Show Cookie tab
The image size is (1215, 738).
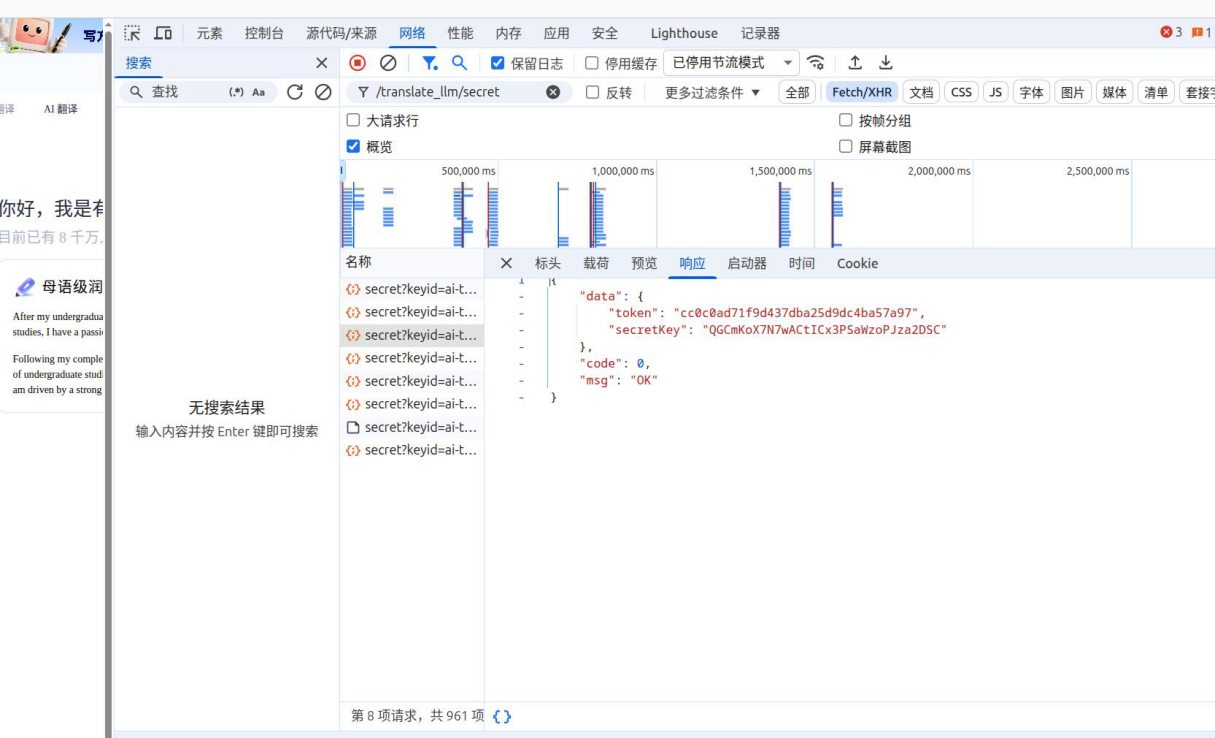tap(857, 263)
